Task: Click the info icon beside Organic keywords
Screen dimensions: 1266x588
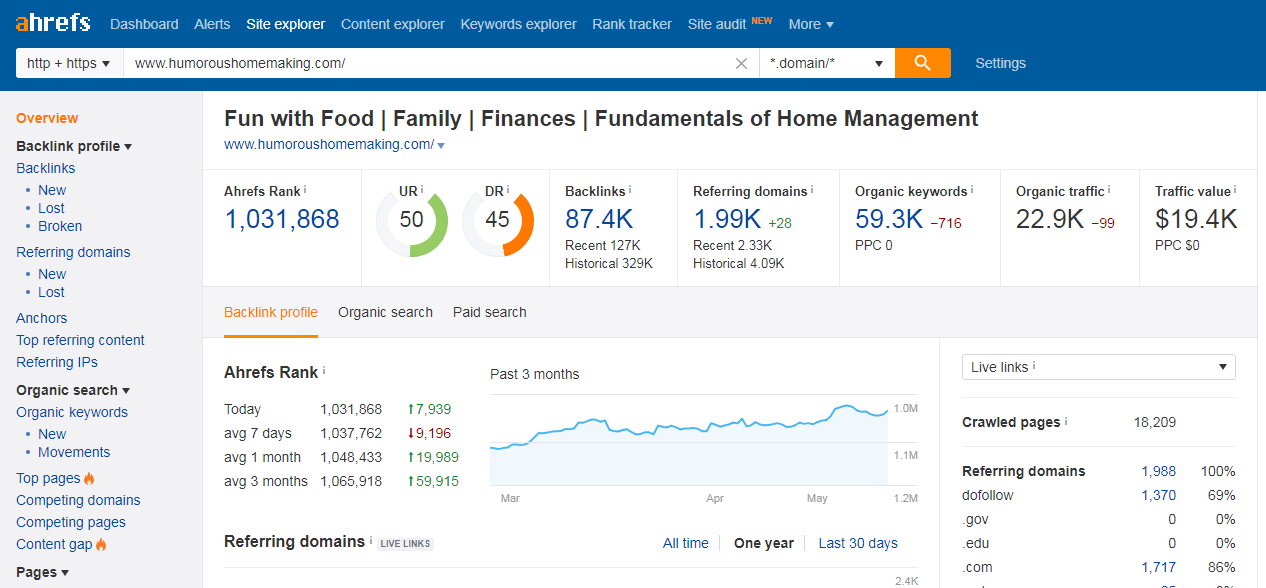Action: pos(972,190)
